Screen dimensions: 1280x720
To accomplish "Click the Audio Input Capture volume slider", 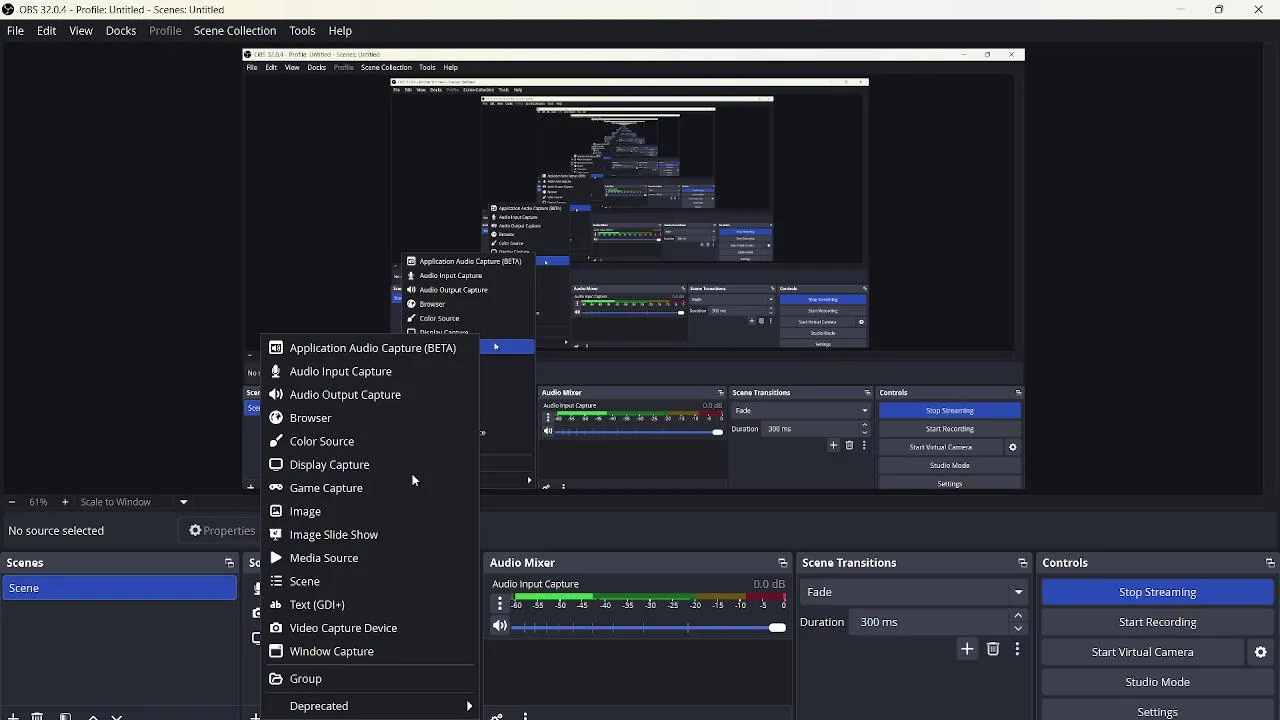I will (649, 627).
